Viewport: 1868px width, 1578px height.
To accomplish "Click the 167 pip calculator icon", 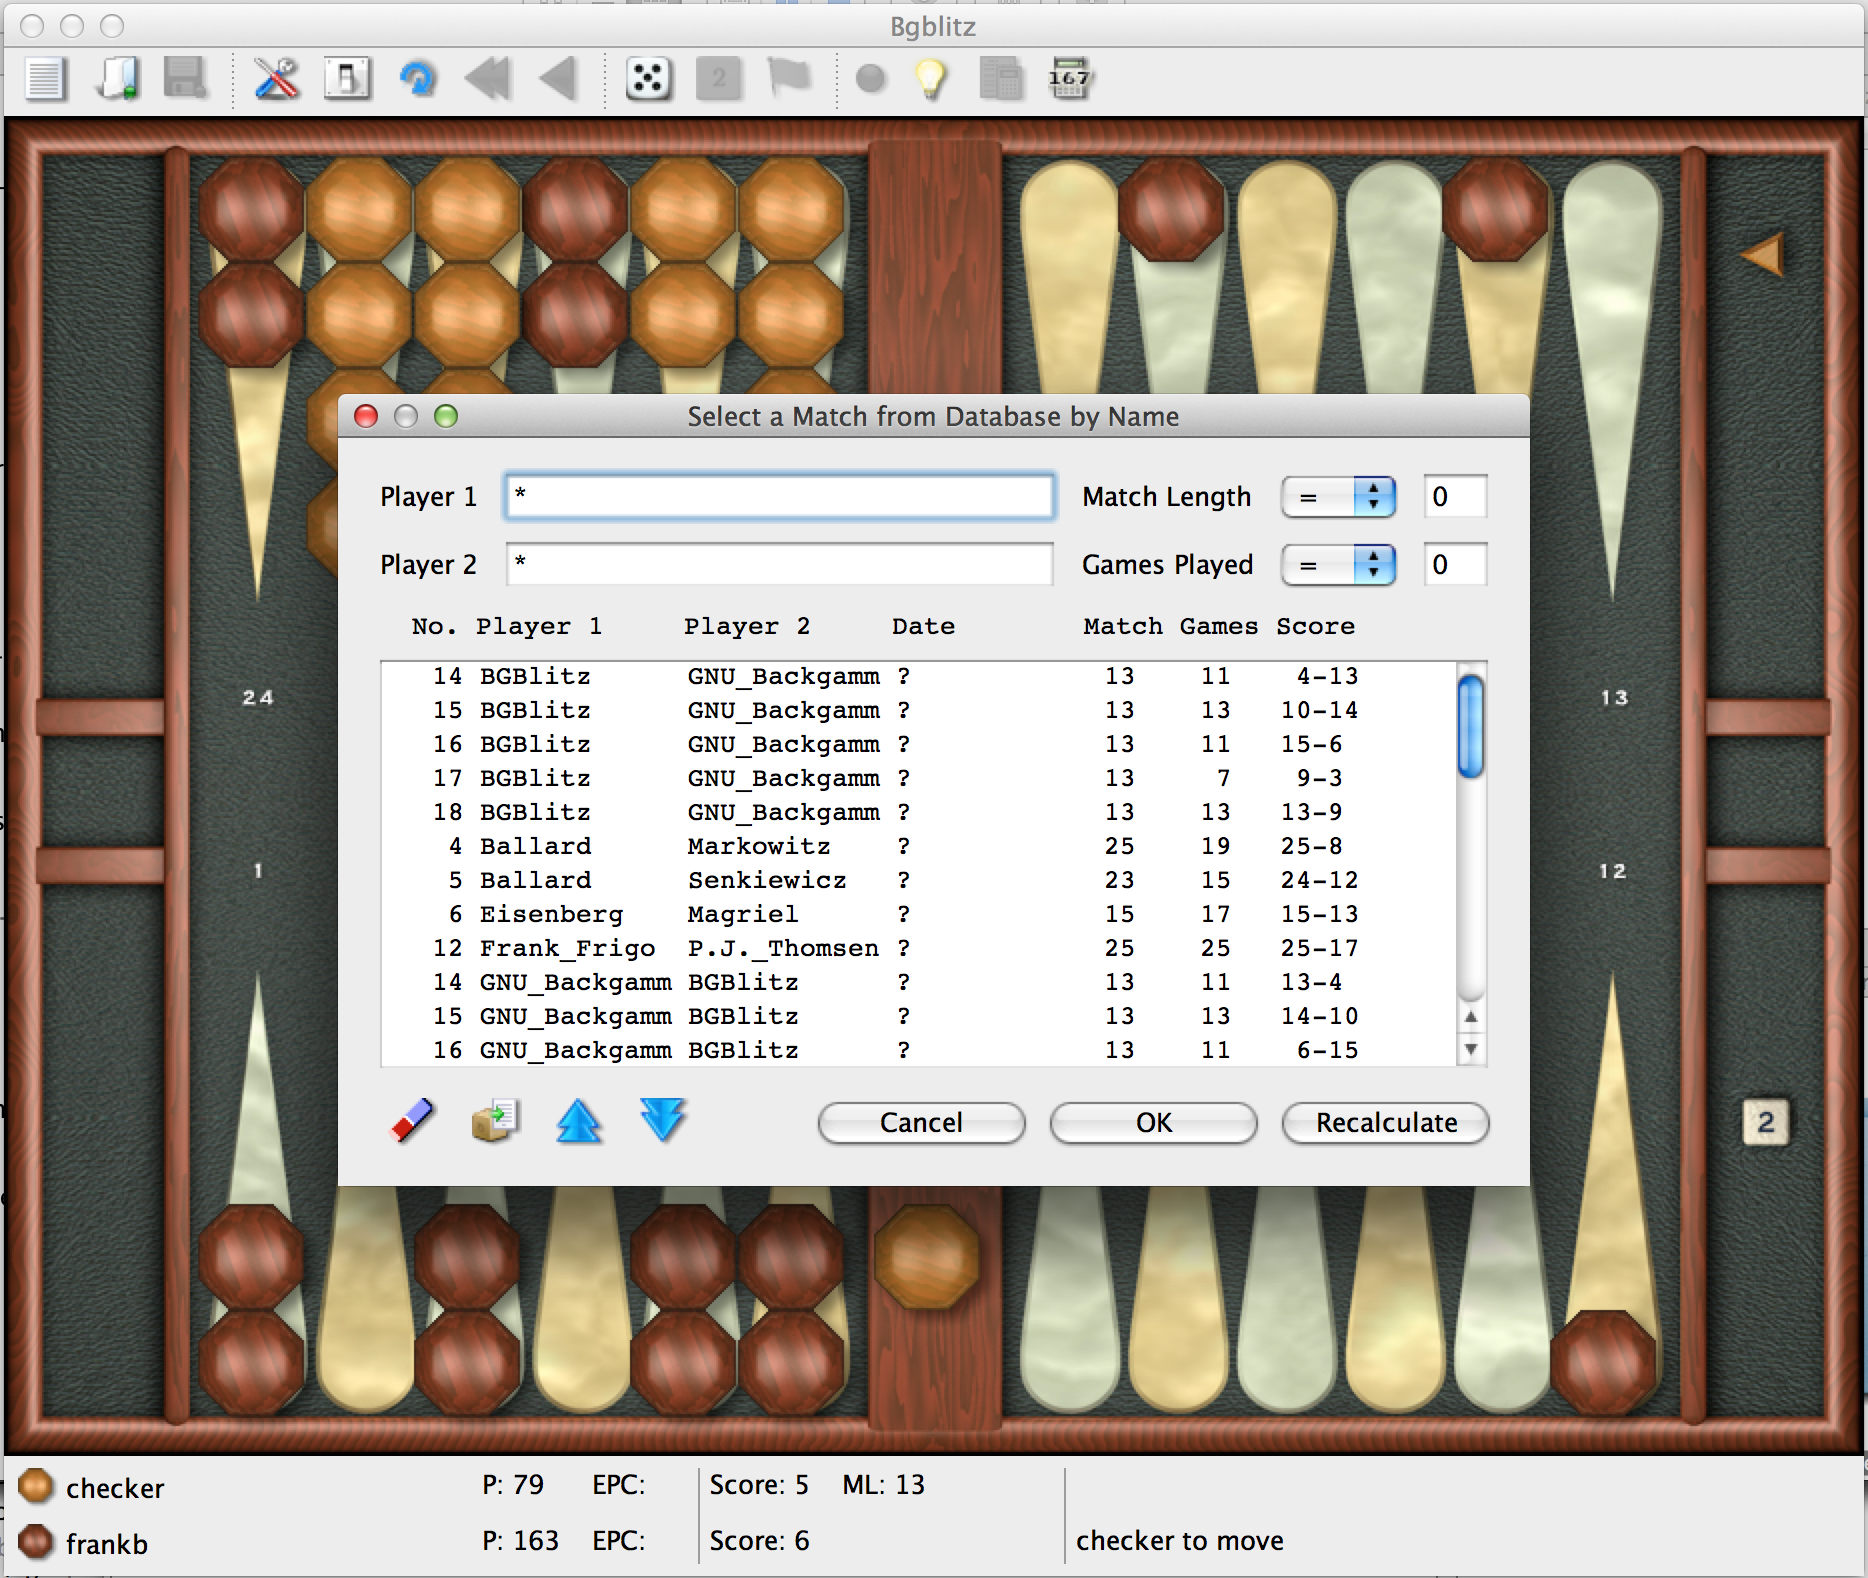I will click(1070, 79).
